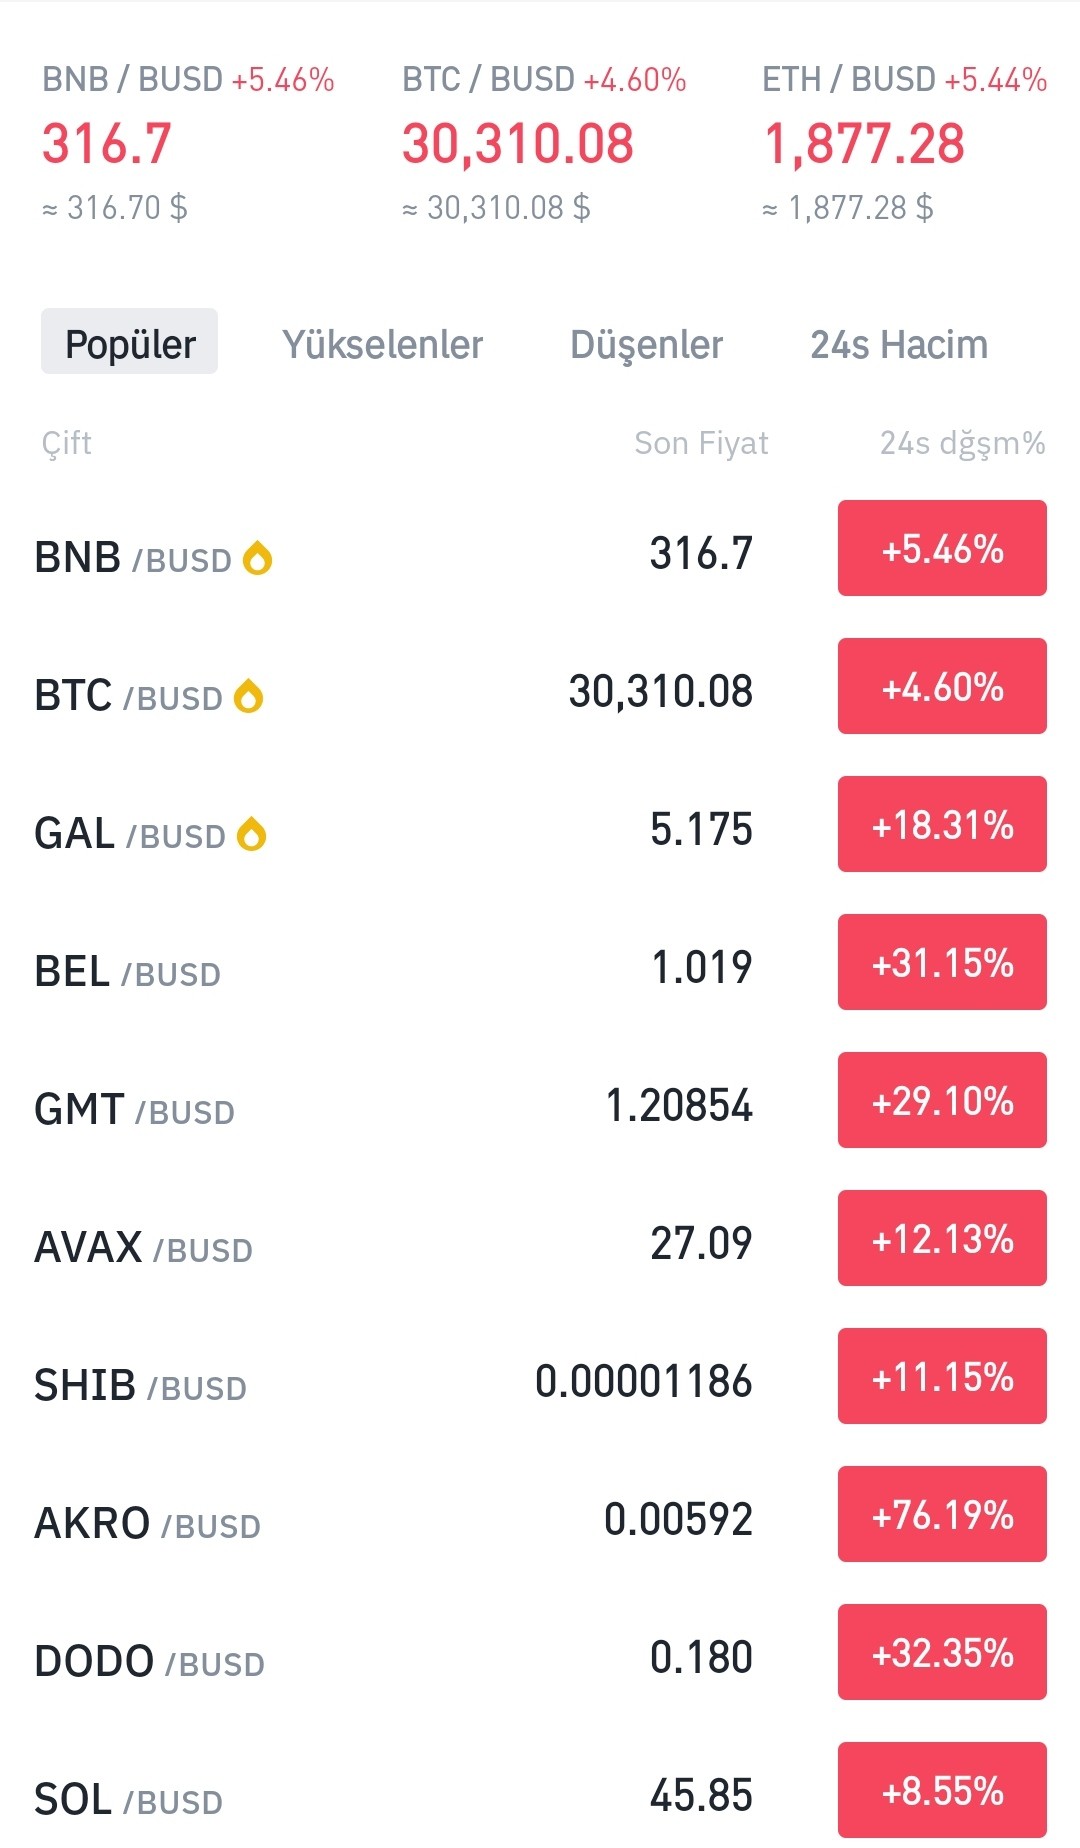Switch to the Yükselenler tab
This screenshot has width=1080, height=1848.
click(x=382, y=344)
